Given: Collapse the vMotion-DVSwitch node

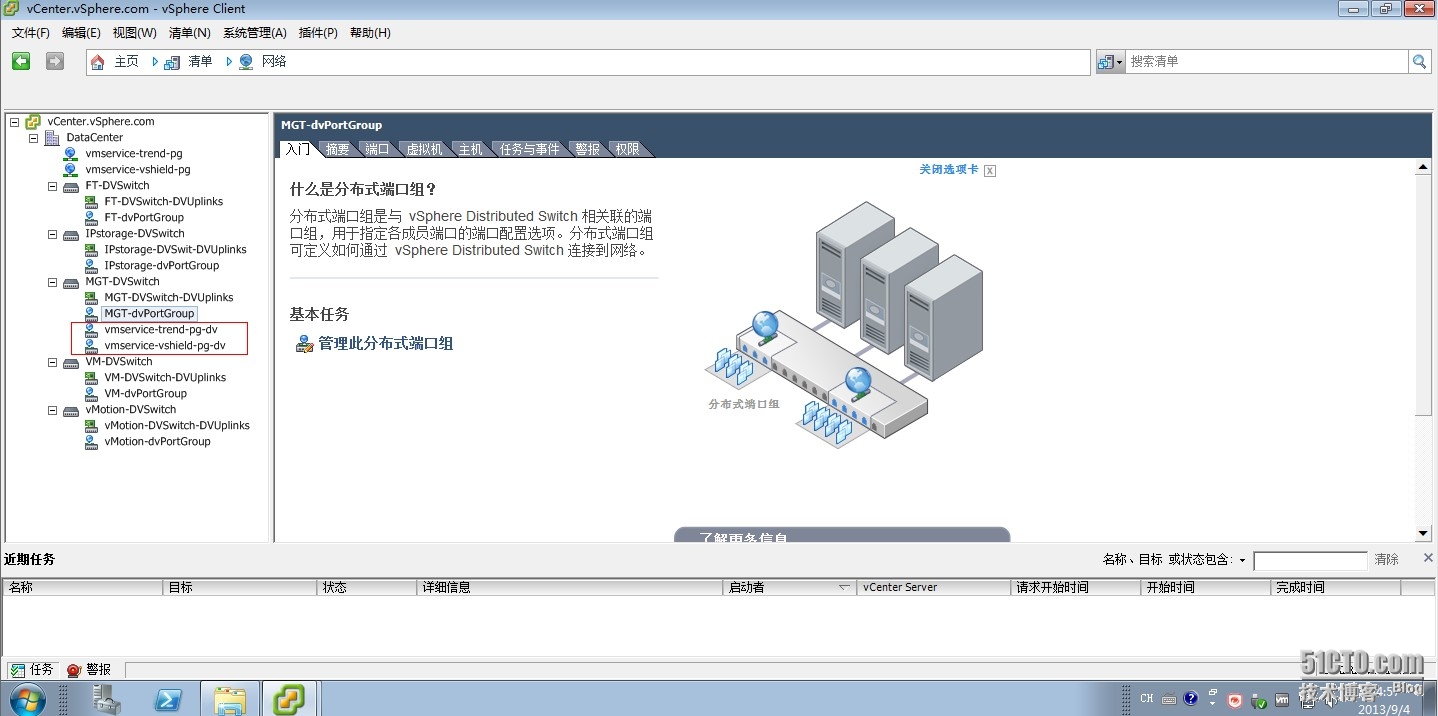Looking at the screenshot, I should tap(52, 410).
